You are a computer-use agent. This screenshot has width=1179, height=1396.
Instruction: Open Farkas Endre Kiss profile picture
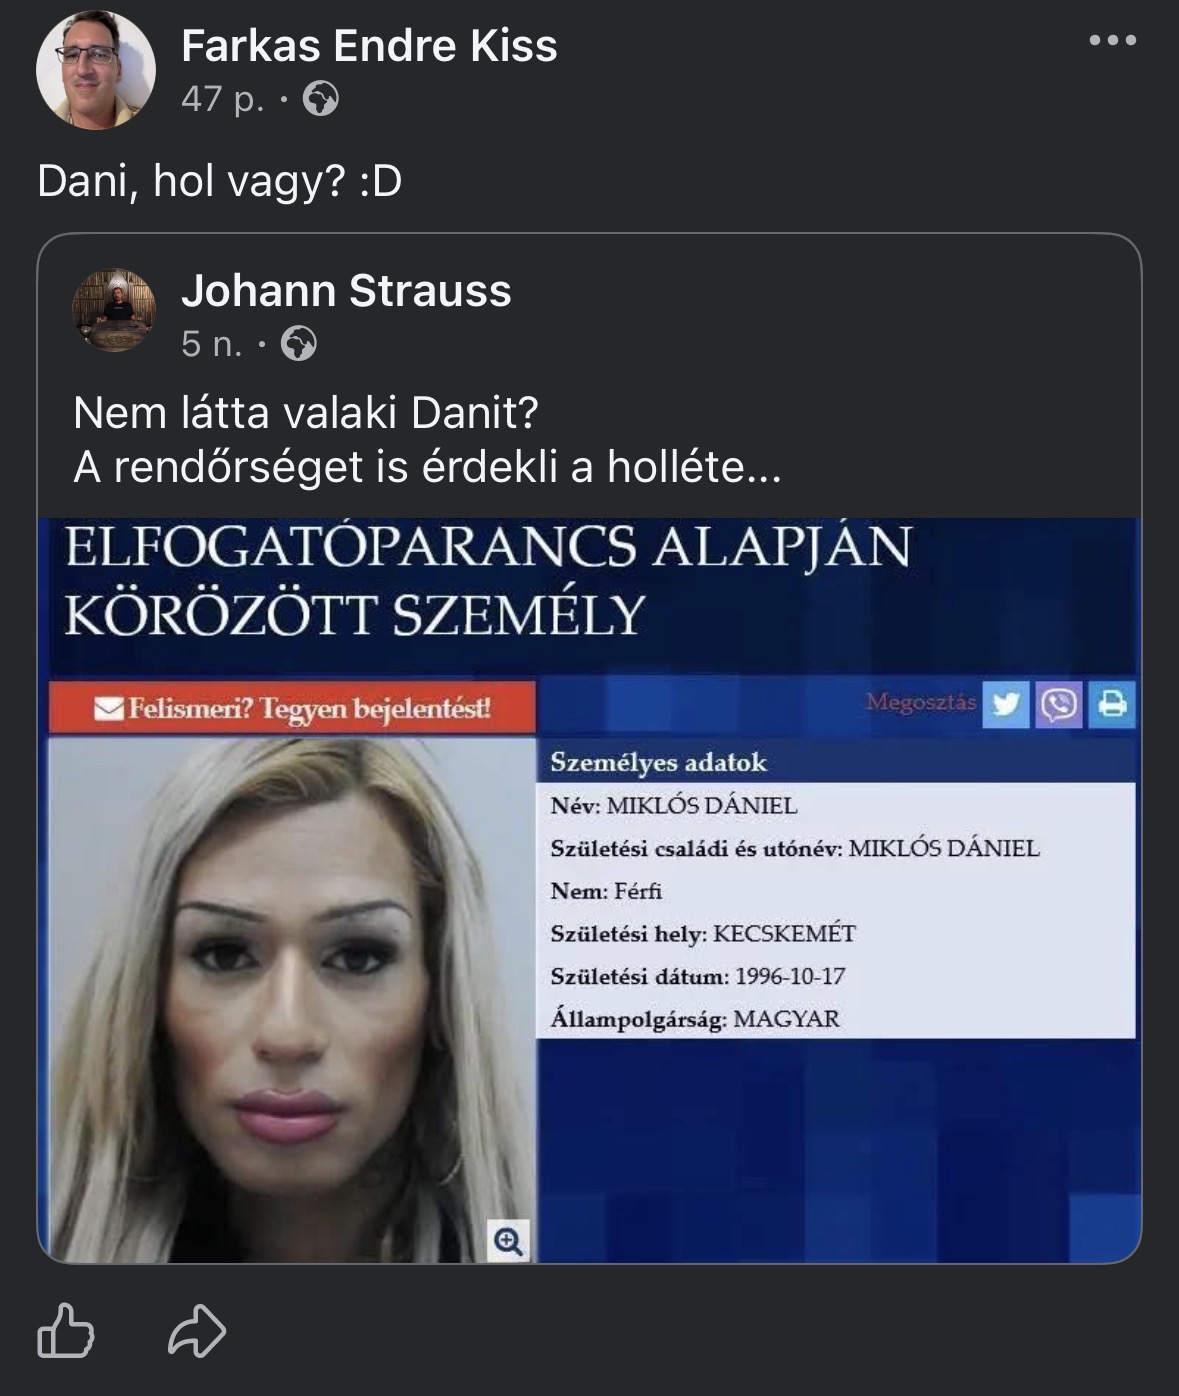(96, 70)
